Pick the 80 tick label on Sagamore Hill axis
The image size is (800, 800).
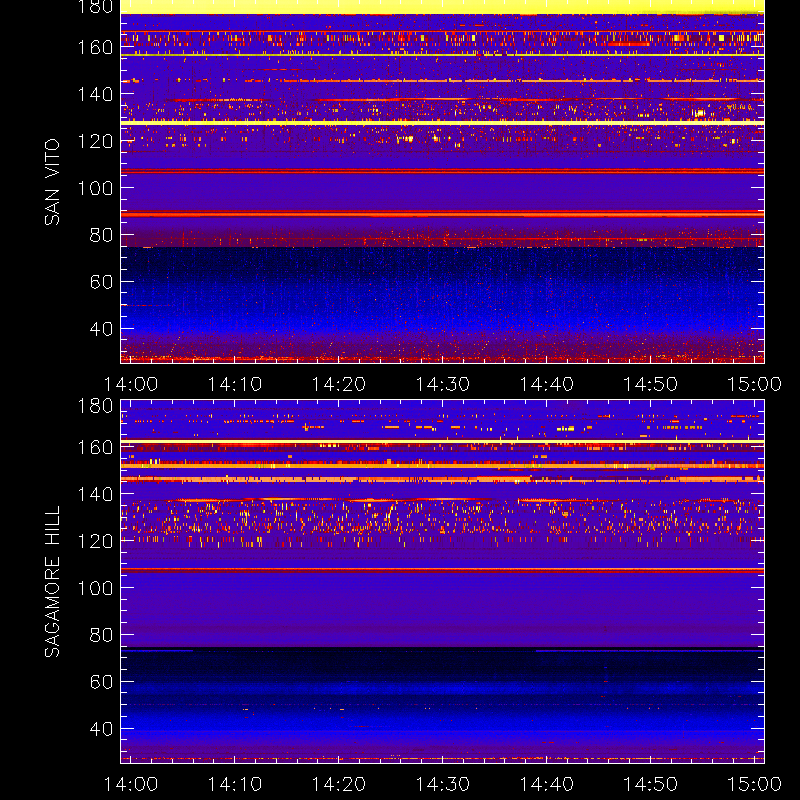pos(101,635)
